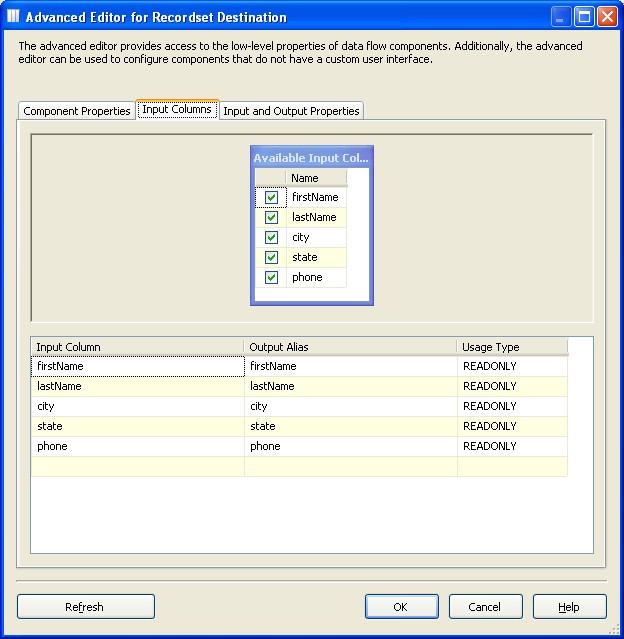
Task: Click lastName name in Available Input Columns
Action: pyautogui.click(x=316, y=217)
